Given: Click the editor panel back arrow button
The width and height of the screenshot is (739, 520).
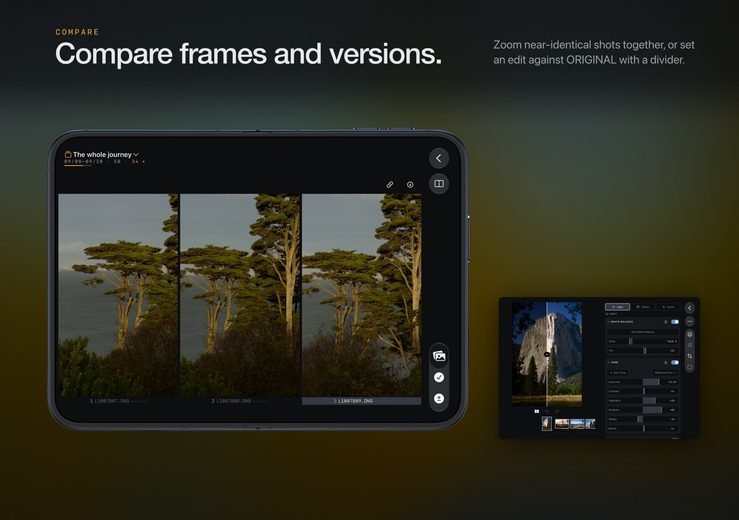Looking at the screenshot, I should tap(689, 308).
